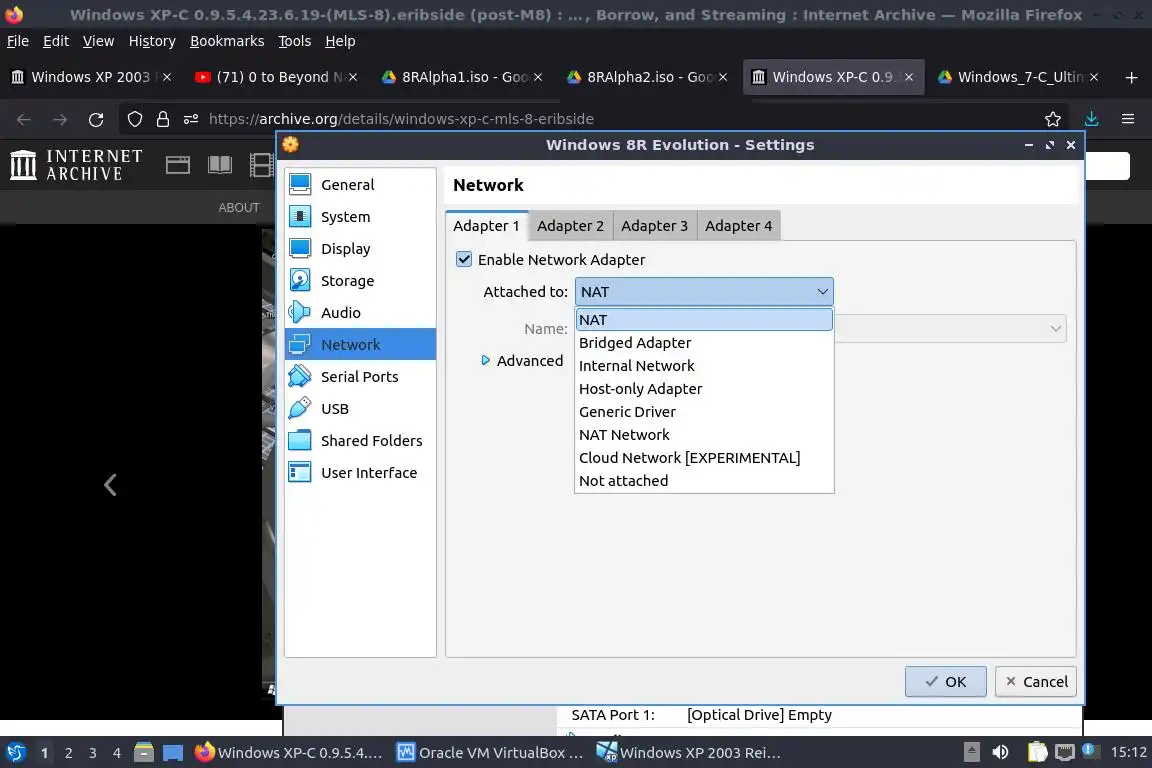1152x768 pixels.
Task: Select Network settings category
Action: 360,345
